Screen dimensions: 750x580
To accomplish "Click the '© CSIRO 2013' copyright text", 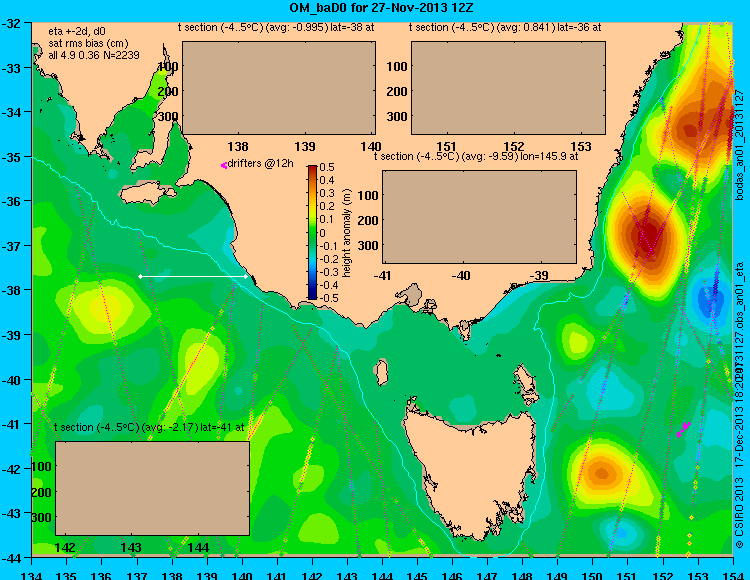I will click(x=739, y=513).
